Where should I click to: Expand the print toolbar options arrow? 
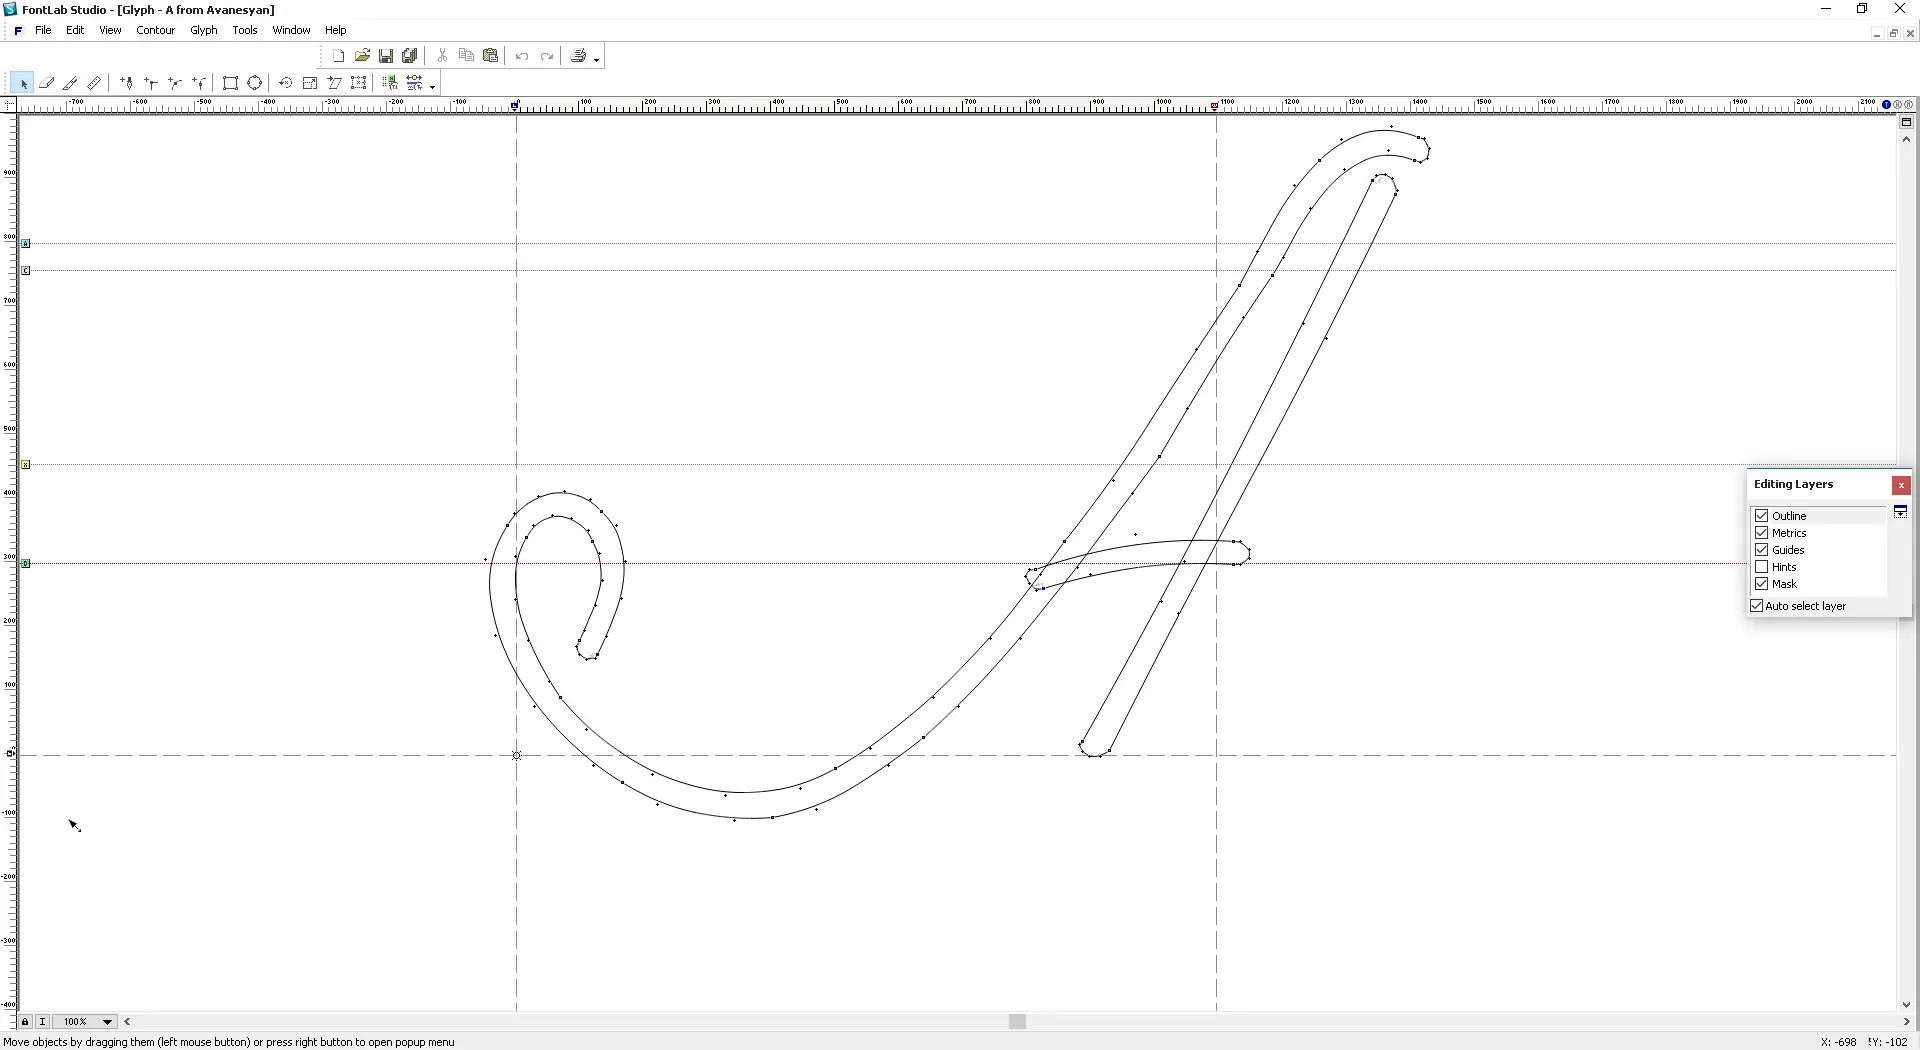597,60
